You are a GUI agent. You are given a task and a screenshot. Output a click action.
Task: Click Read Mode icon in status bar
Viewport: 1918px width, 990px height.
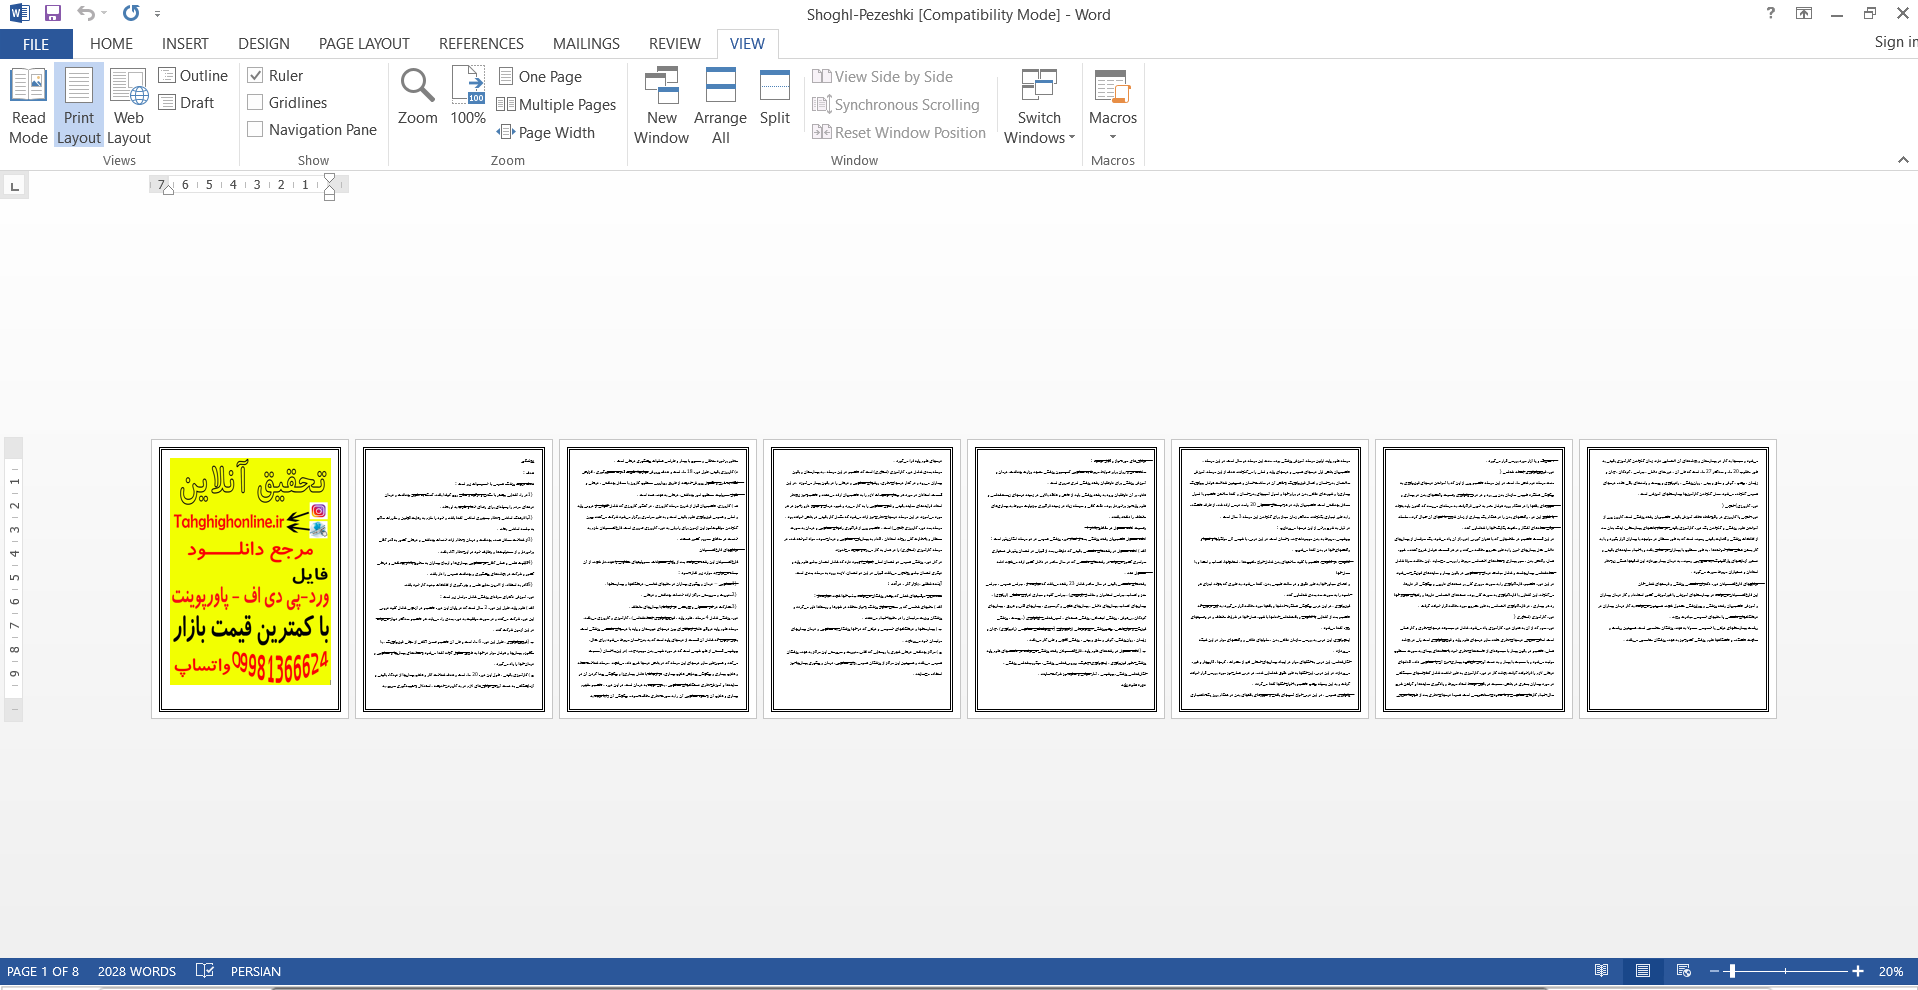tap(1602, 970)
